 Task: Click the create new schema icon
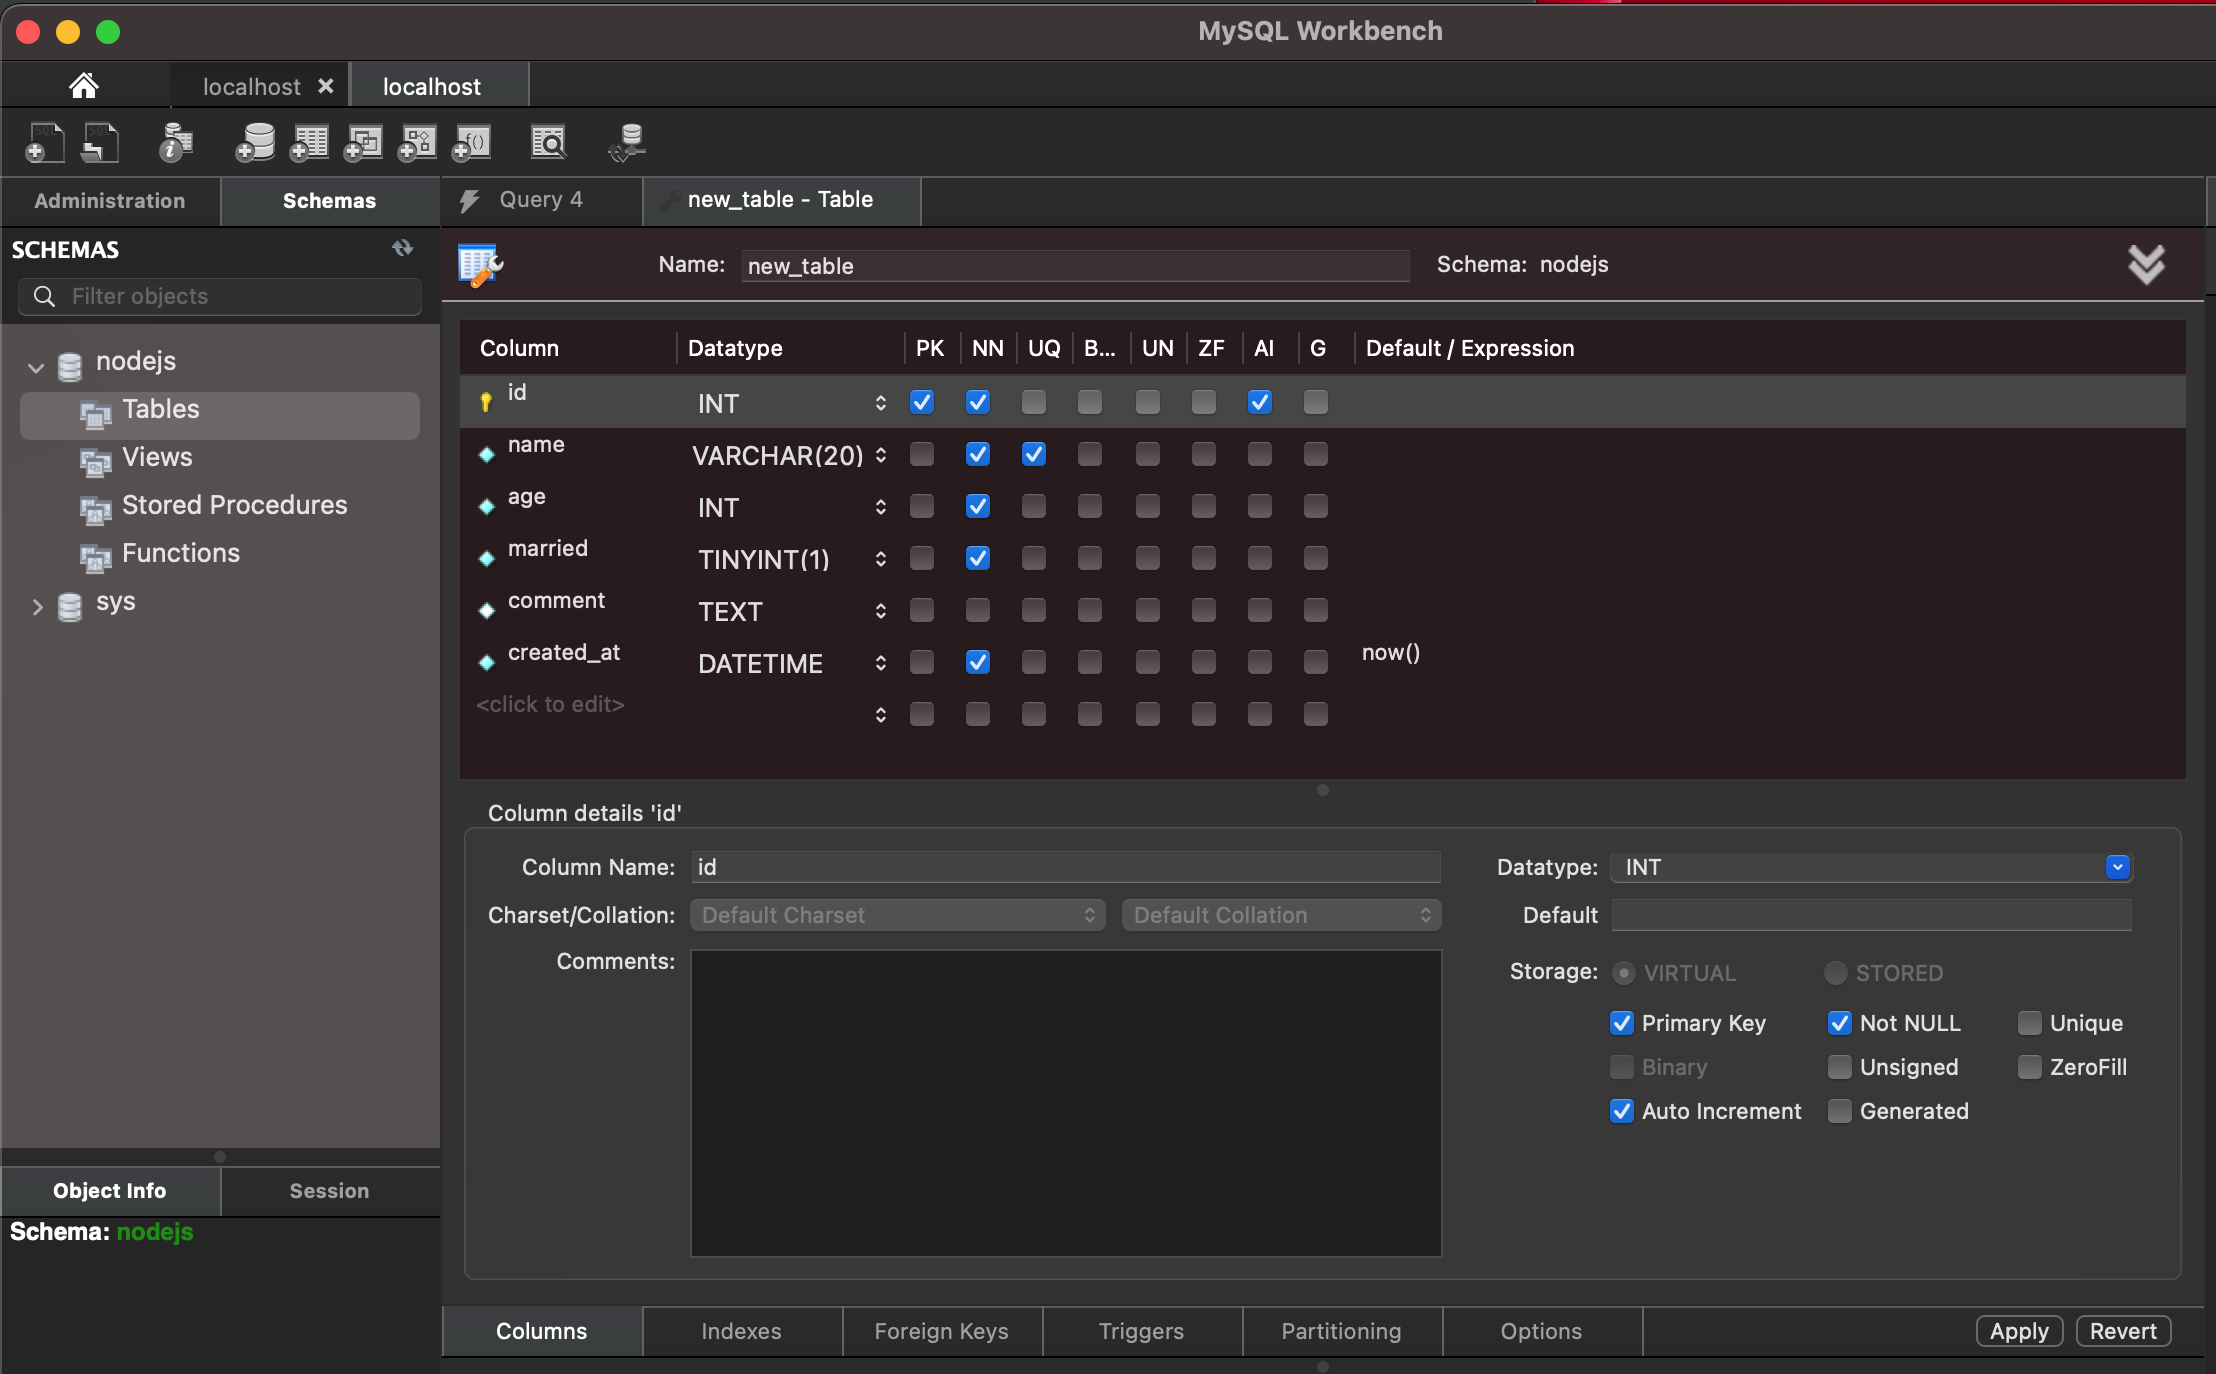click(x=255, y=143)
